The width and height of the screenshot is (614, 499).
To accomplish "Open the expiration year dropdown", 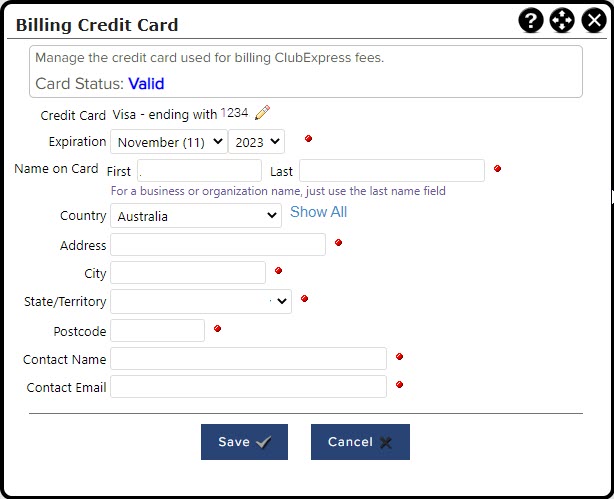I will point(257,142).
